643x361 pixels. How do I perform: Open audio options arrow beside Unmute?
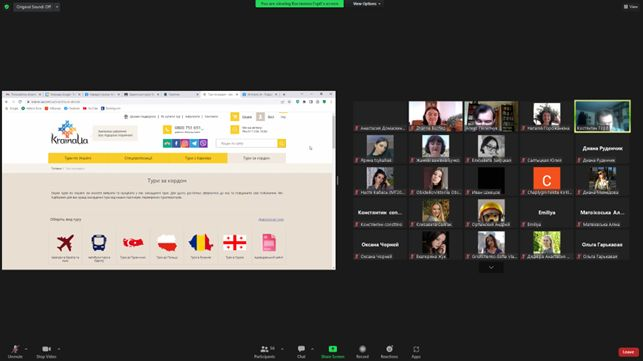tap(26, 349)
